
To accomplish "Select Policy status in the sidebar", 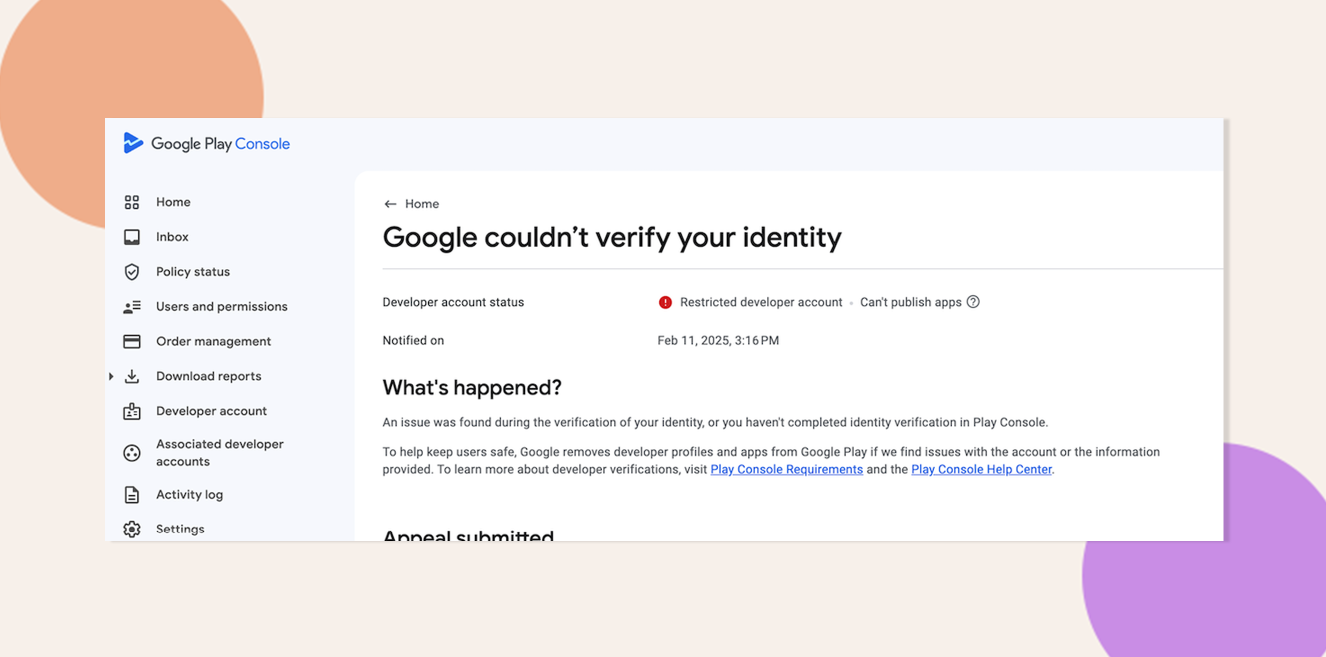I will 193,272.
